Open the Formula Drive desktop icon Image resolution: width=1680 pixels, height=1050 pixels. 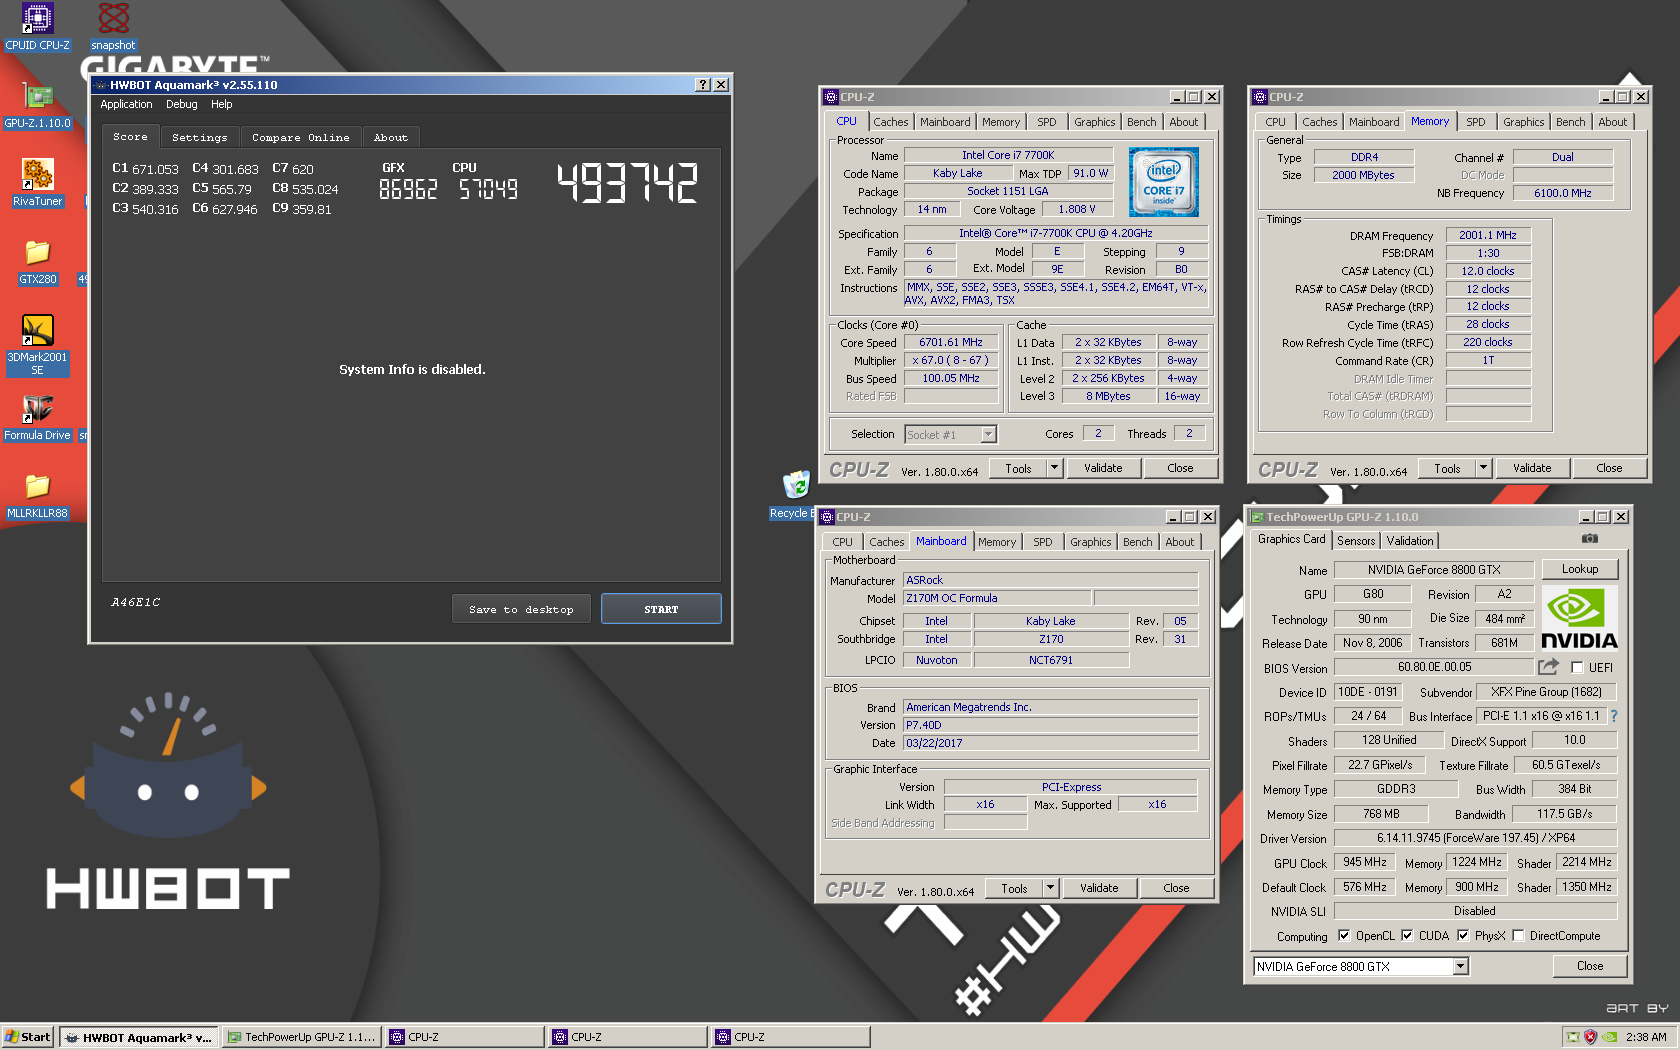[37, 418]
